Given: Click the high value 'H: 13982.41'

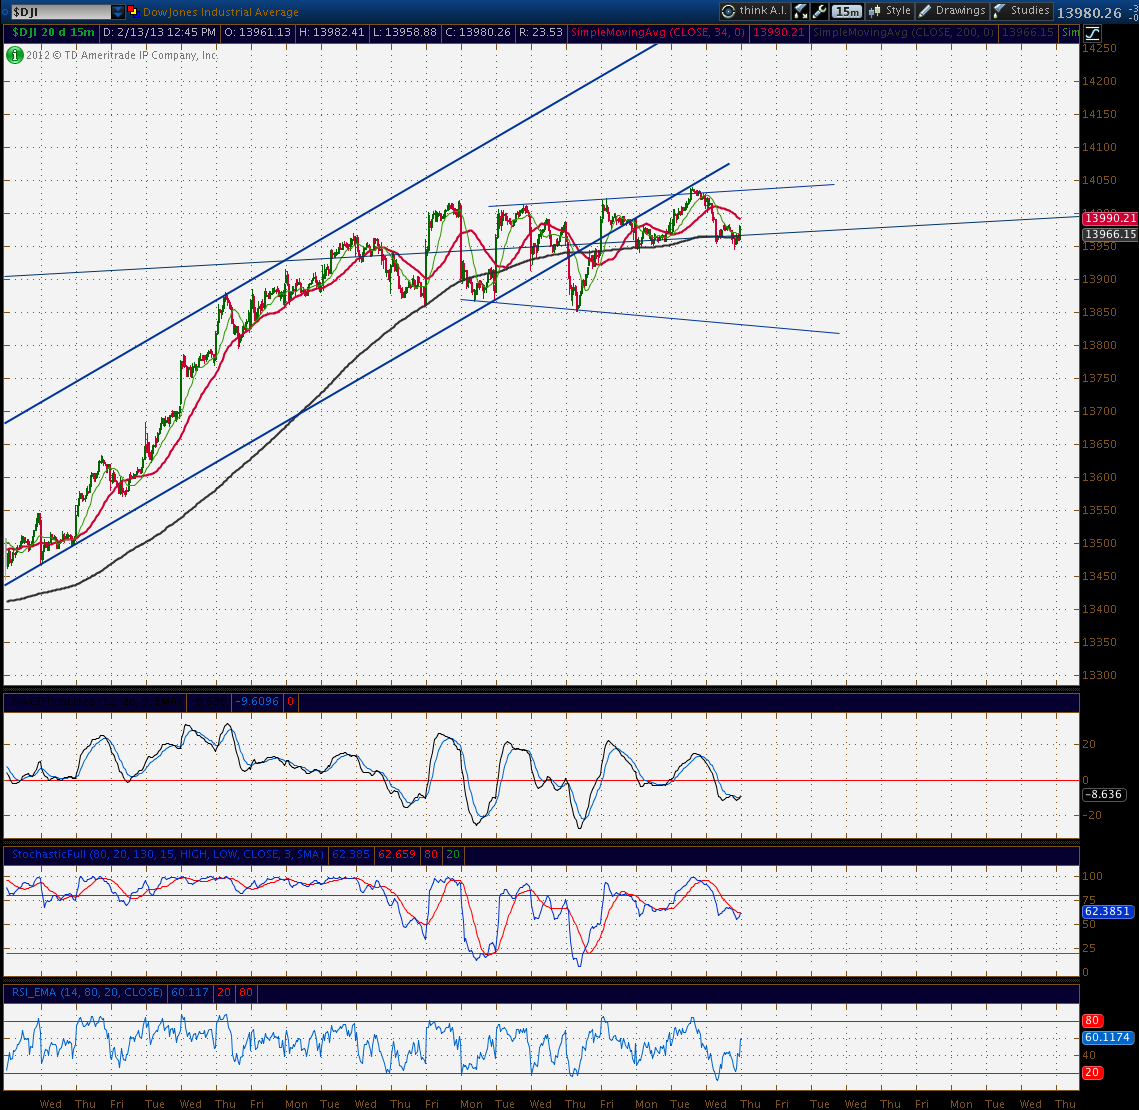Looking at the screenshot, I should pyautogui.click(x=331, y=32).
